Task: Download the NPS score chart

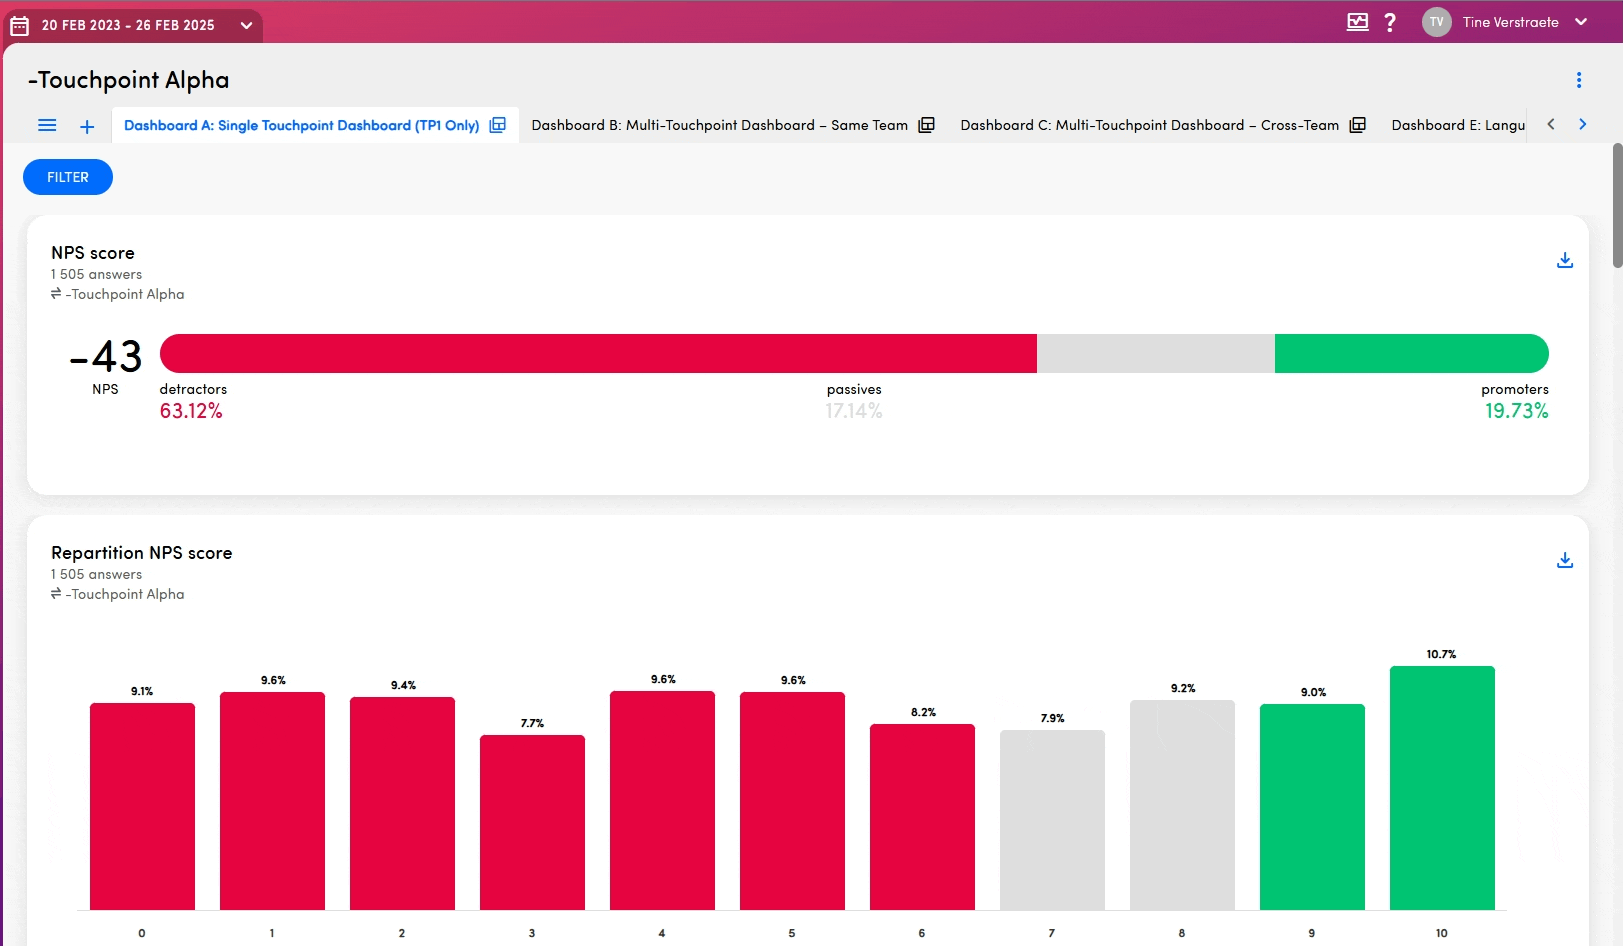Action: pyautogui.click(x=1564, y=260)
